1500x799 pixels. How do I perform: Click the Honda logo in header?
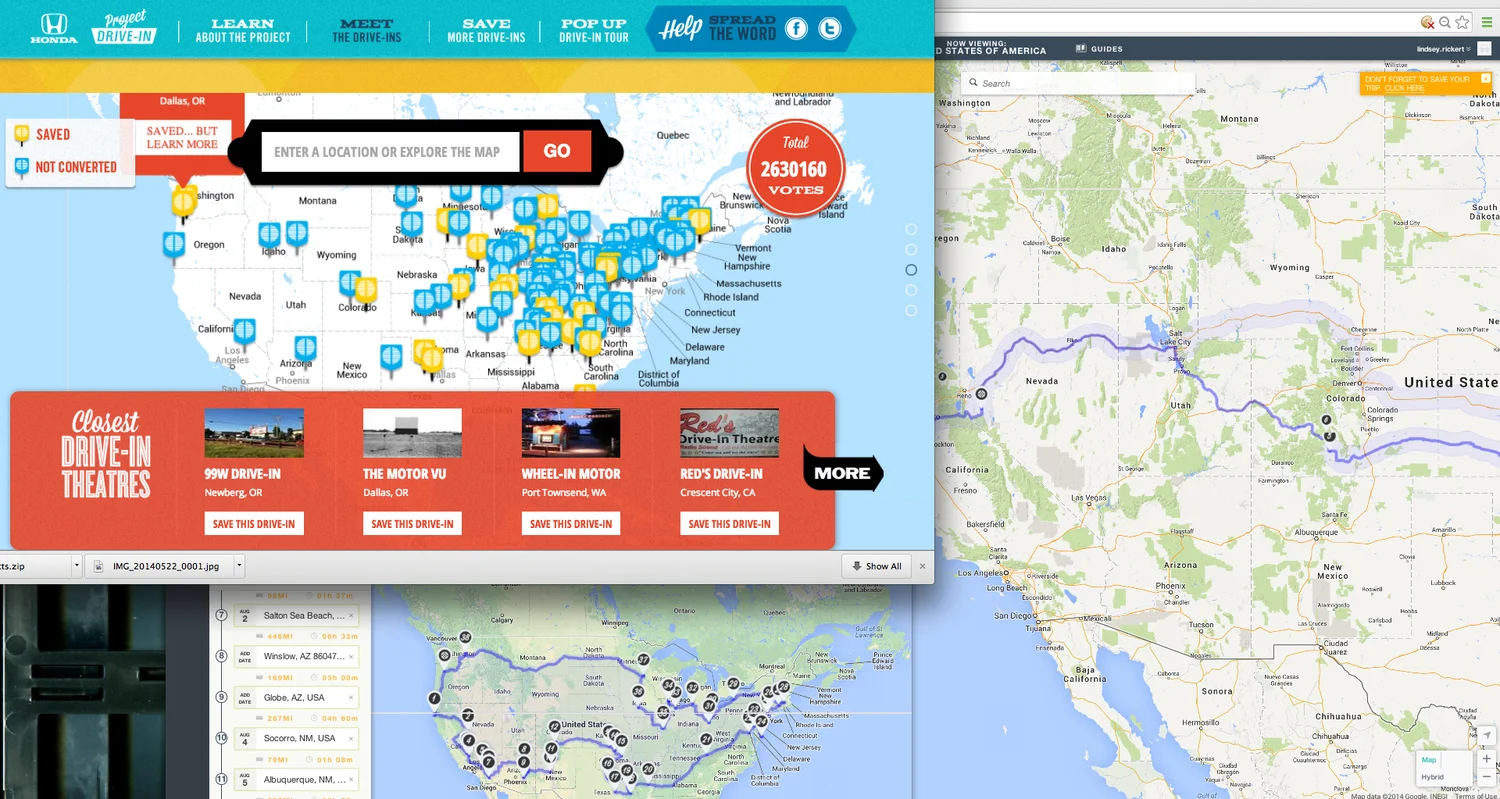click(54, 28)
